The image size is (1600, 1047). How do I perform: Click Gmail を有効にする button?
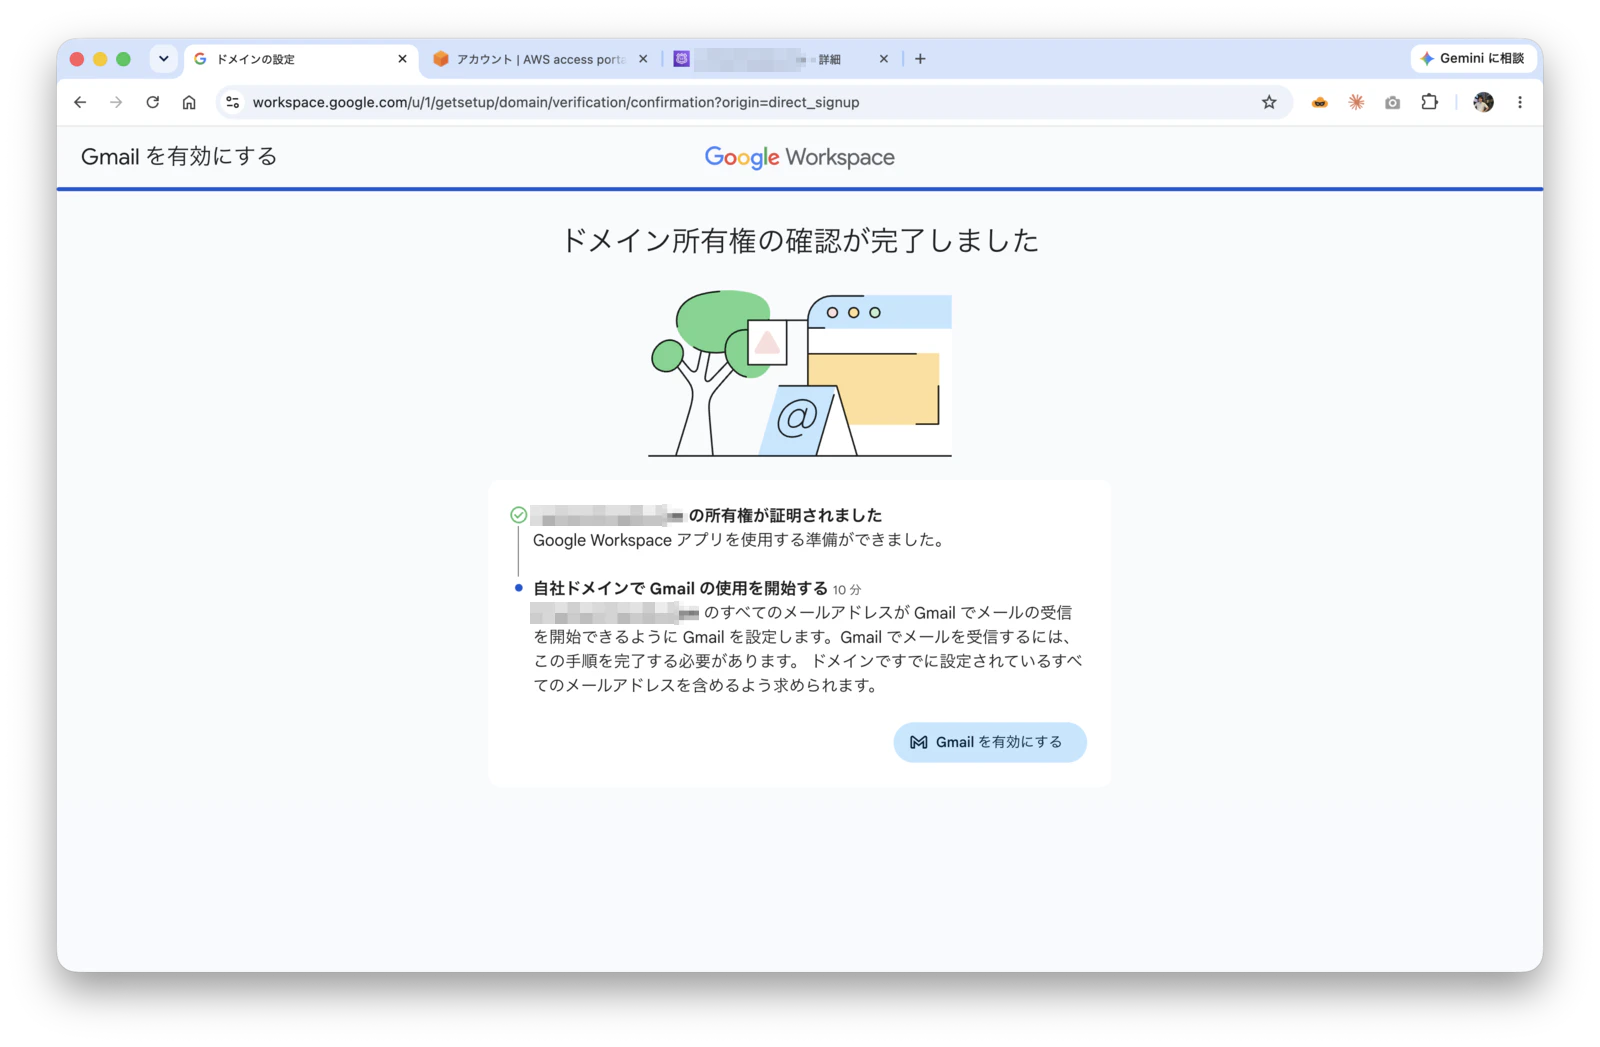point(990,742)
